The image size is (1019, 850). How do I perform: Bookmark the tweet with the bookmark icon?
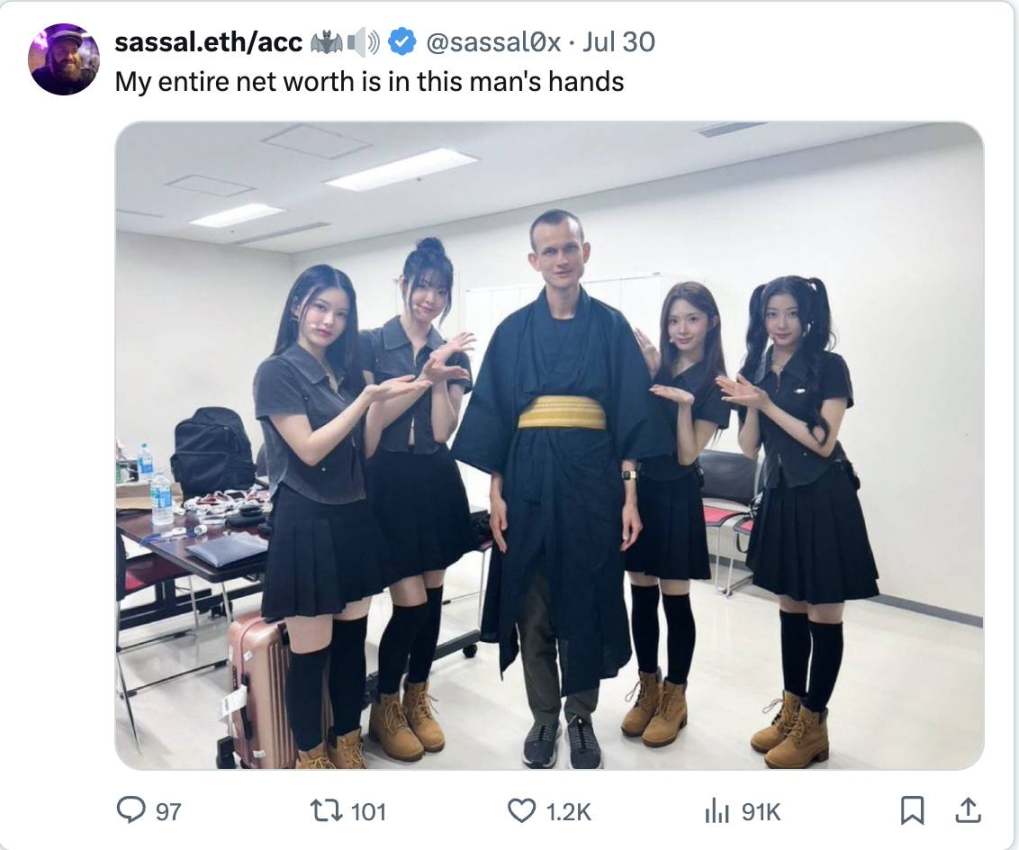click(x=912, y=811)
